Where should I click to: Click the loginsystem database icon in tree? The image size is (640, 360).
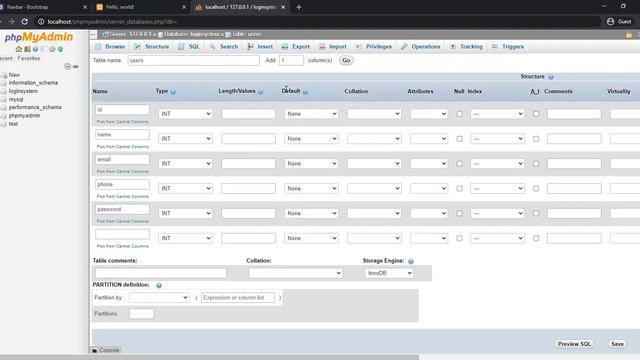(4, 91)
